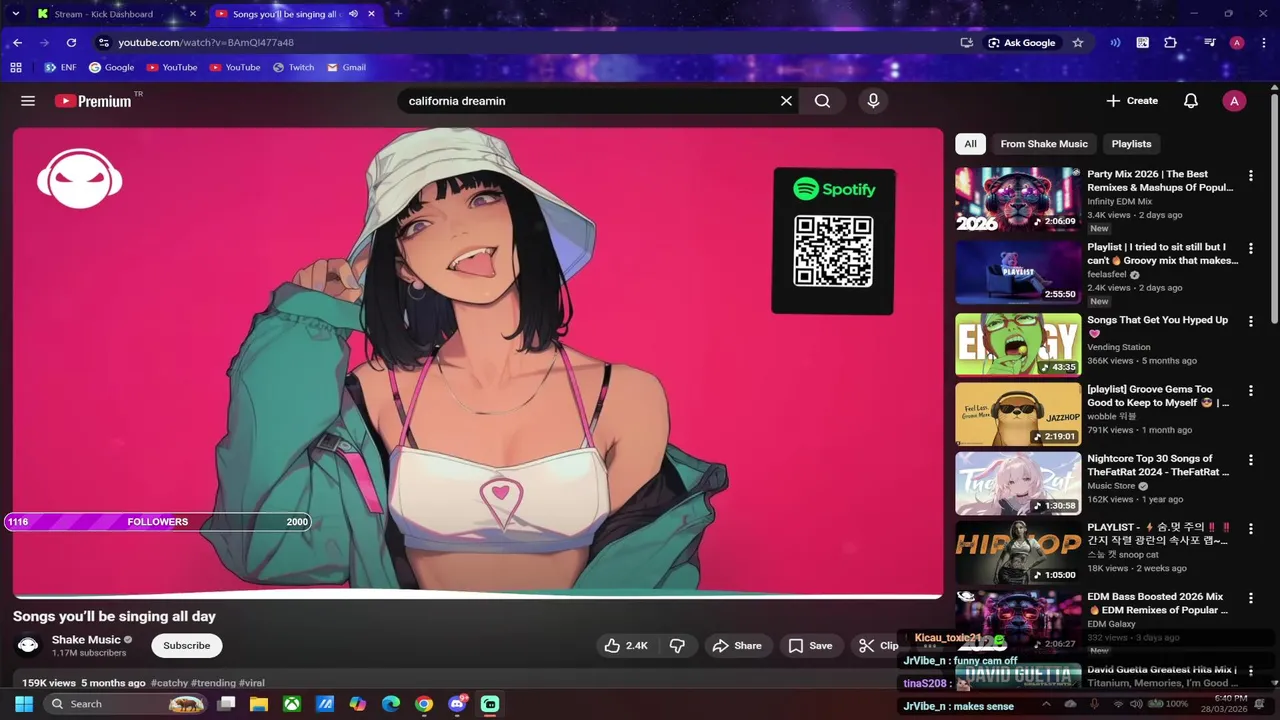This screenshot has height=720, width=1280.
Task: Mute the YouTube tab via speaker icon
Action: click(x=353, y=14)
